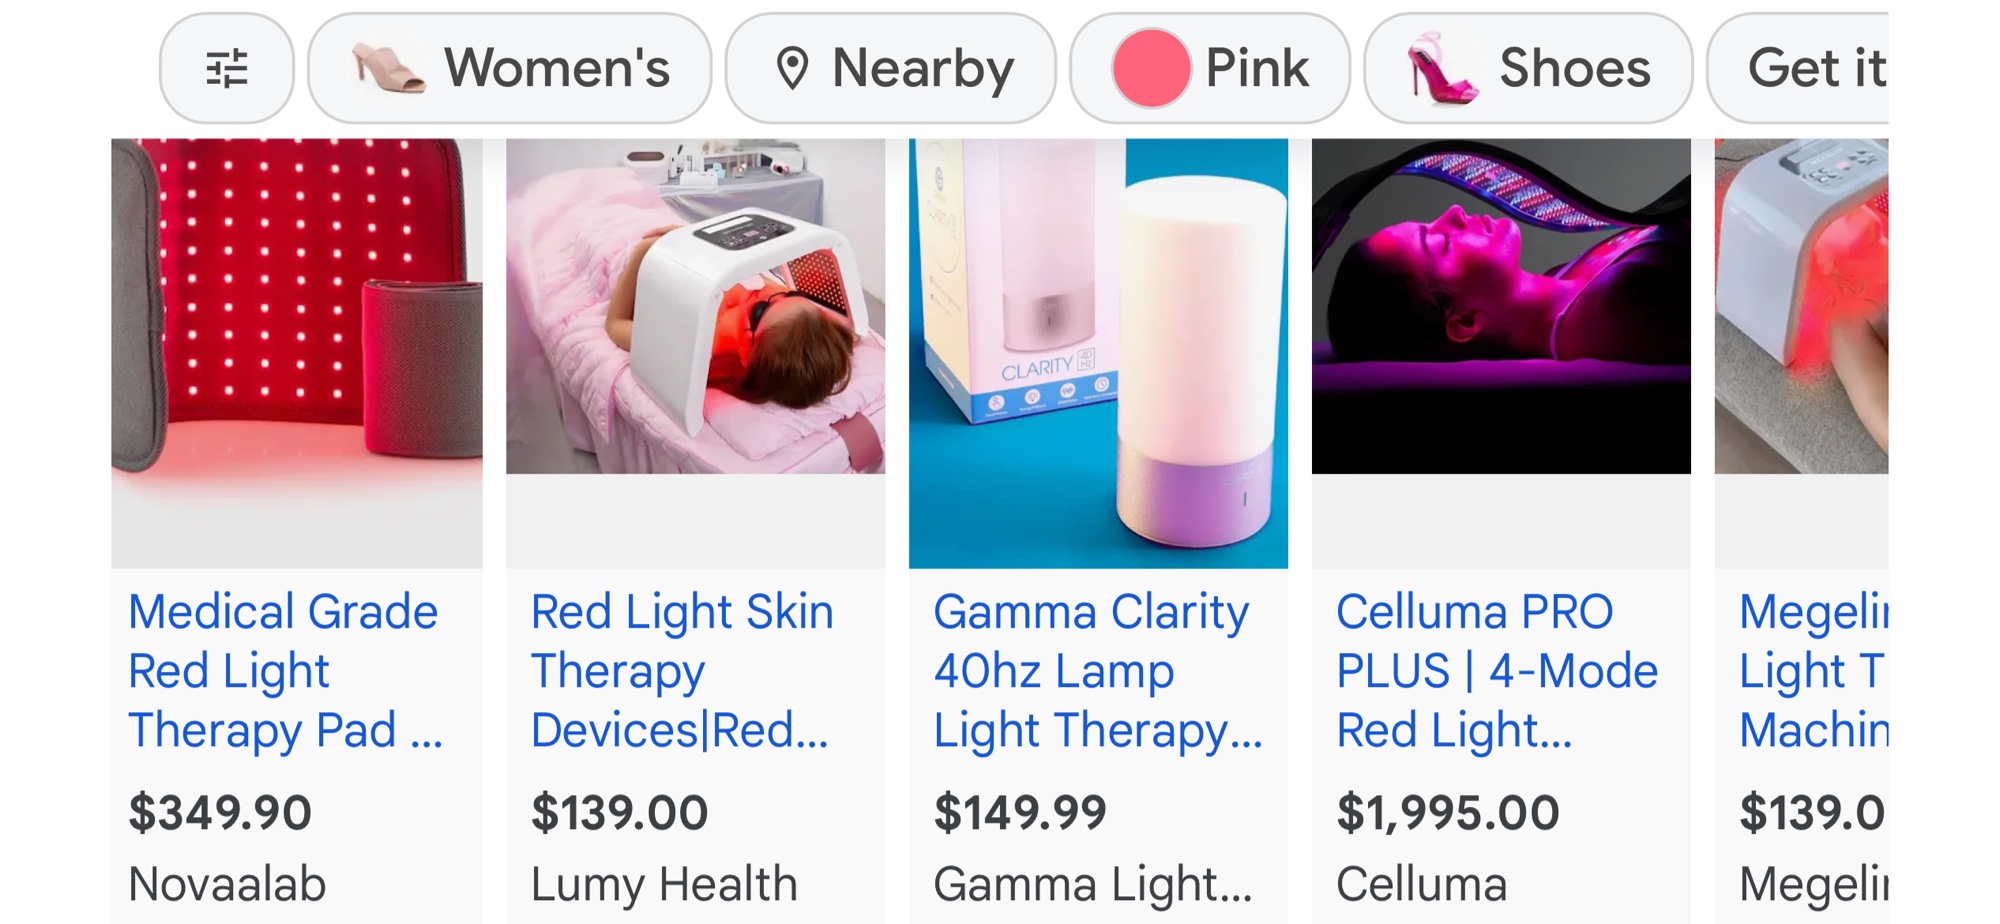The width and height of the screenshot is (2000, 924).
Task: Open the filter settings sliders icon
Action: (227, 69)
